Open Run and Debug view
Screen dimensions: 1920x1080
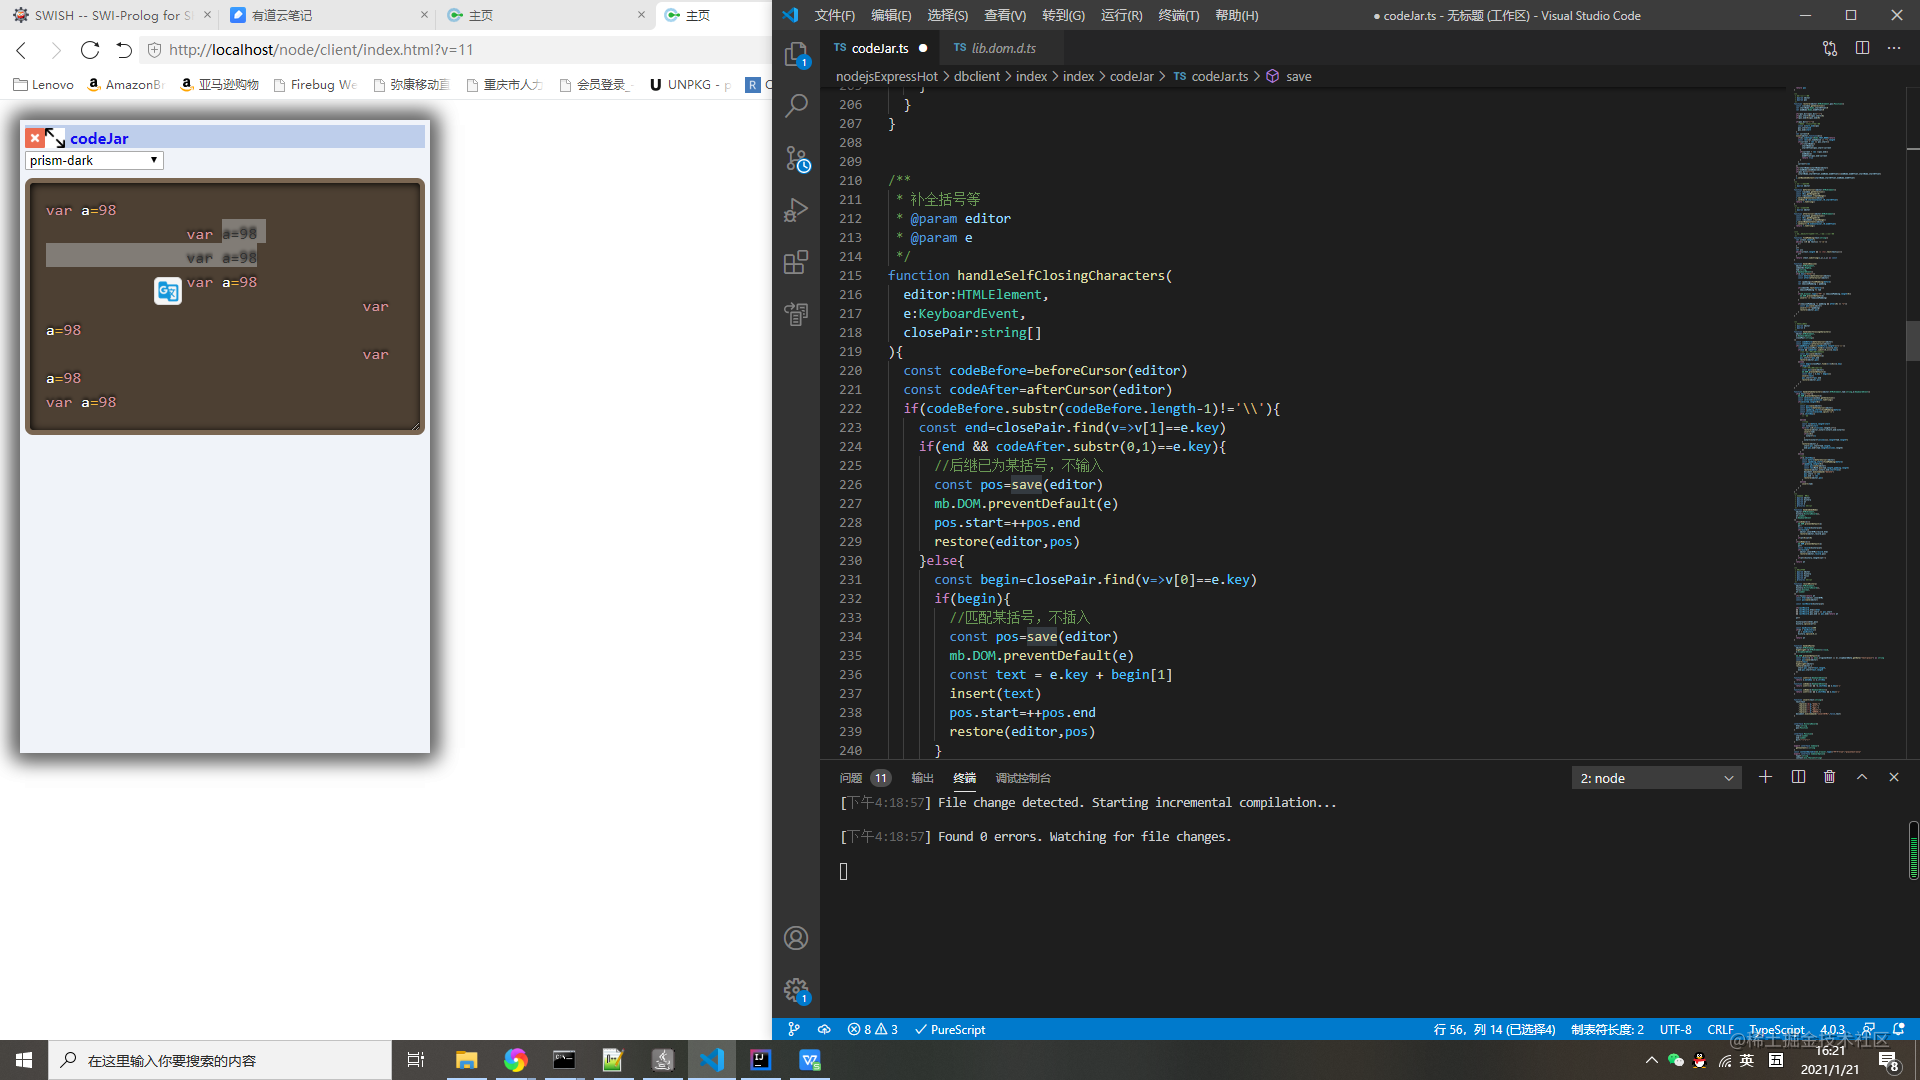click(796, 210)
